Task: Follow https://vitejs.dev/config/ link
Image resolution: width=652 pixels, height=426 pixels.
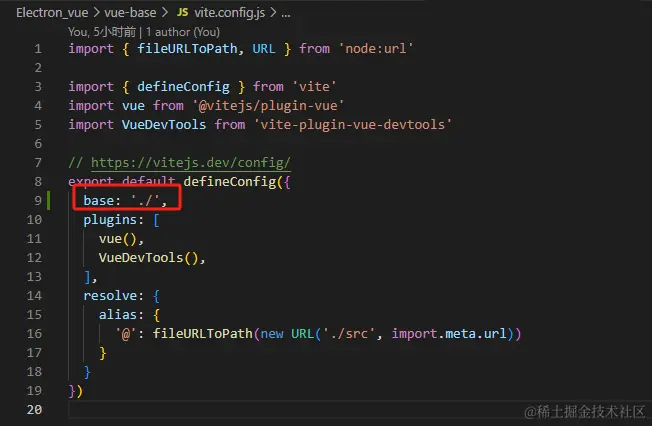Action: click(x=191, y=162)
